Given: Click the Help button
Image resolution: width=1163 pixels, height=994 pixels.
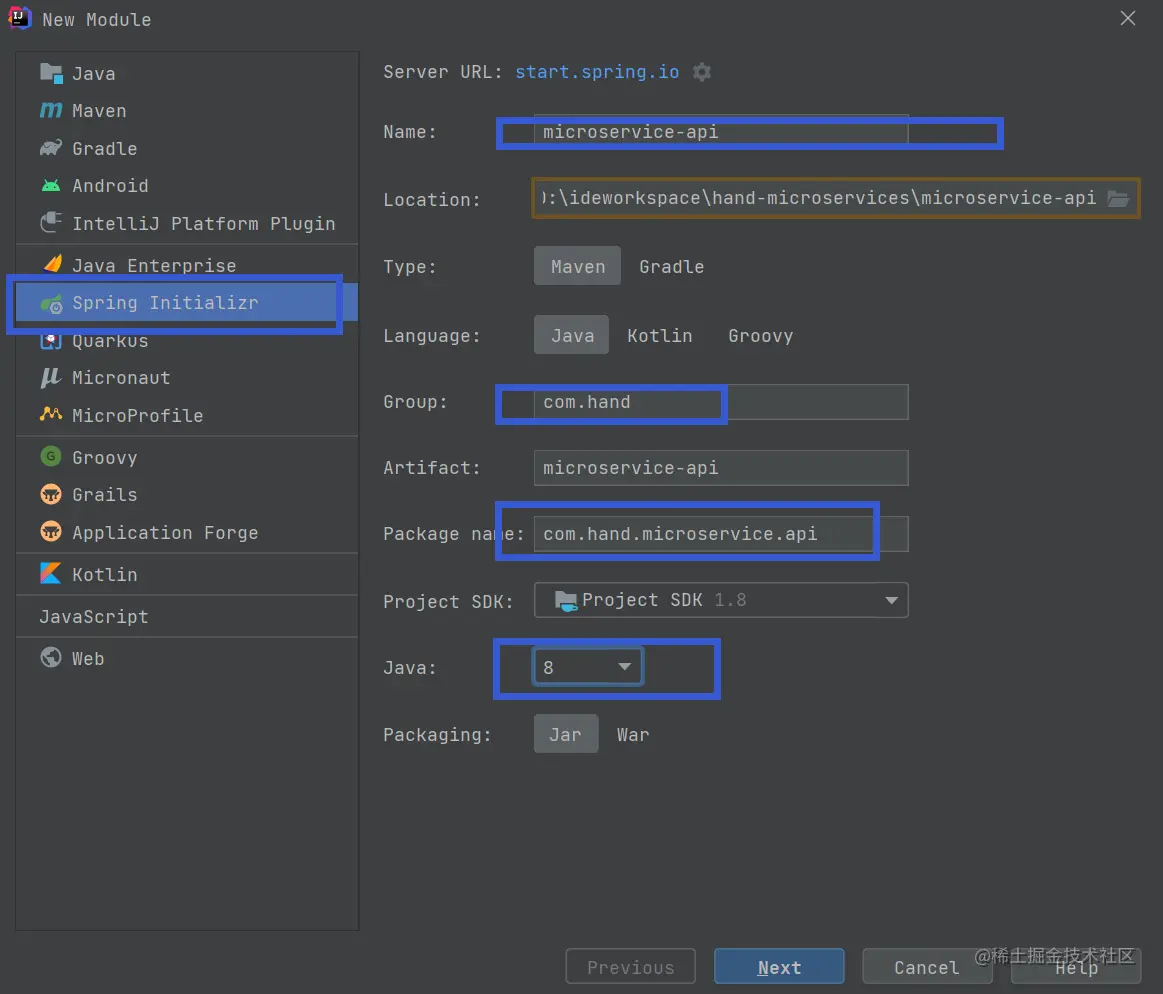Looking at the screenshot, I should tap(1075, 967).
